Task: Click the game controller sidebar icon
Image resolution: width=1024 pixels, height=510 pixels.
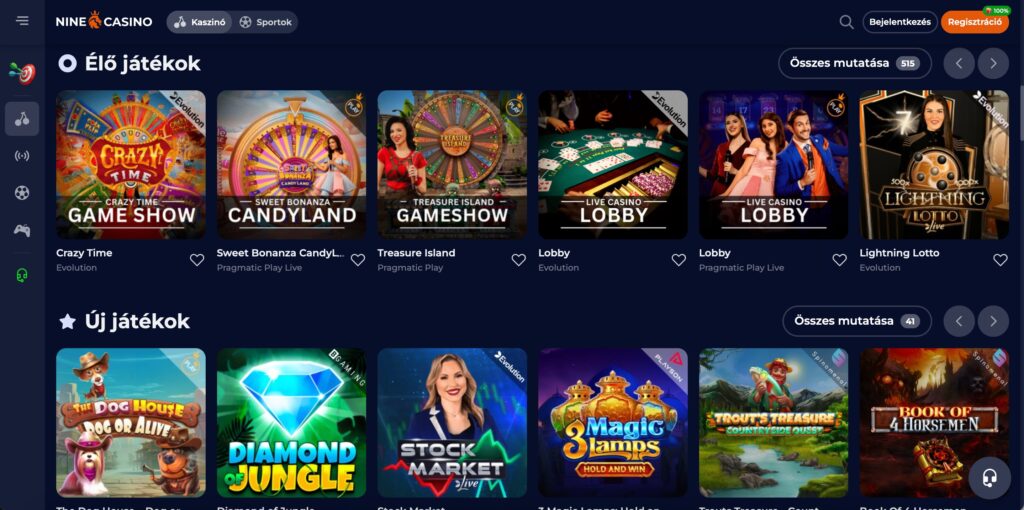Action: [x=22, y=230]
